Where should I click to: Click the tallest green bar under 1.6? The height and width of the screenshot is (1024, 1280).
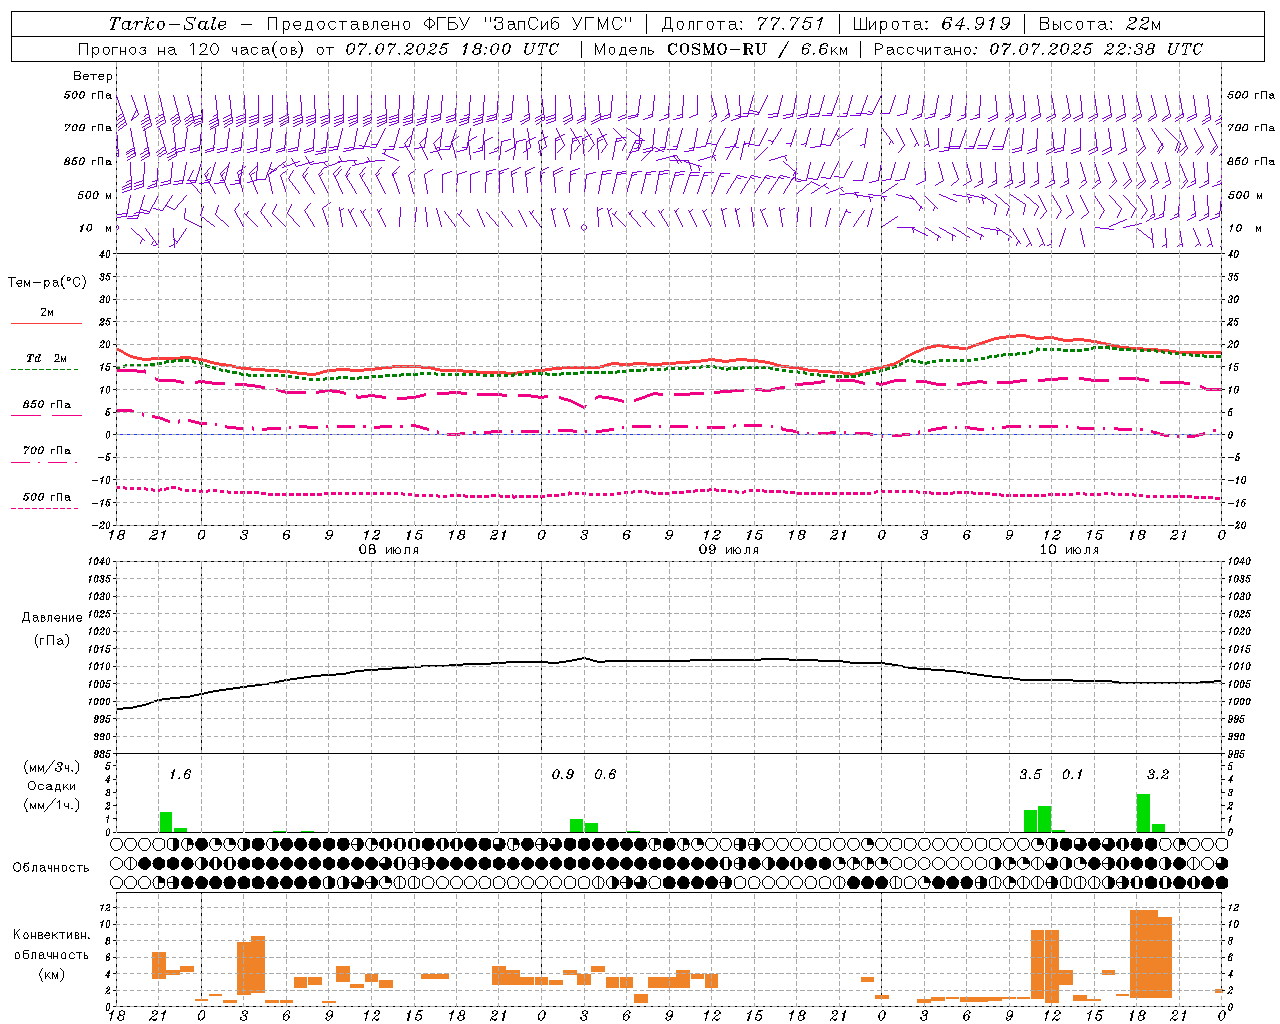(x=166, y=822)
